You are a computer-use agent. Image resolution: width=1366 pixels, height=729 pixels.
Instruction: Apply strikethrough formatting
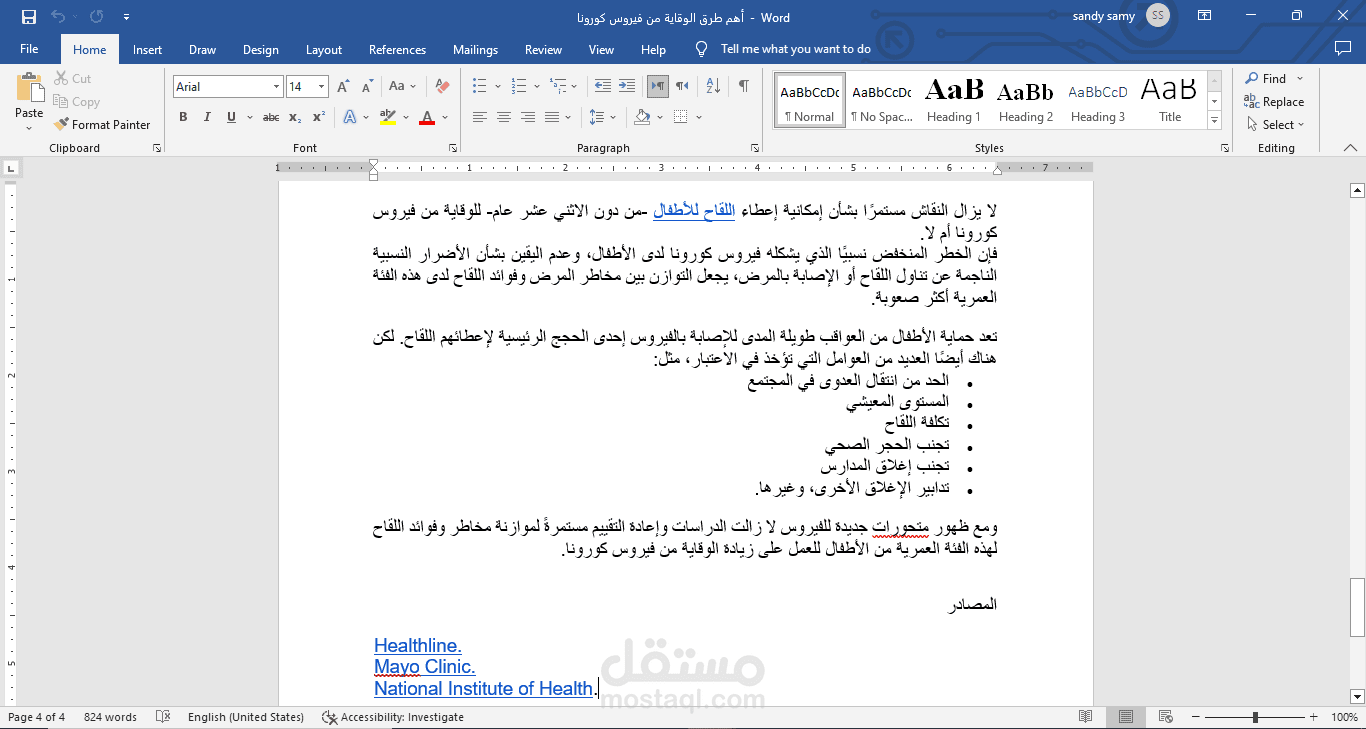pyautogui.click(x=271, y=117)
